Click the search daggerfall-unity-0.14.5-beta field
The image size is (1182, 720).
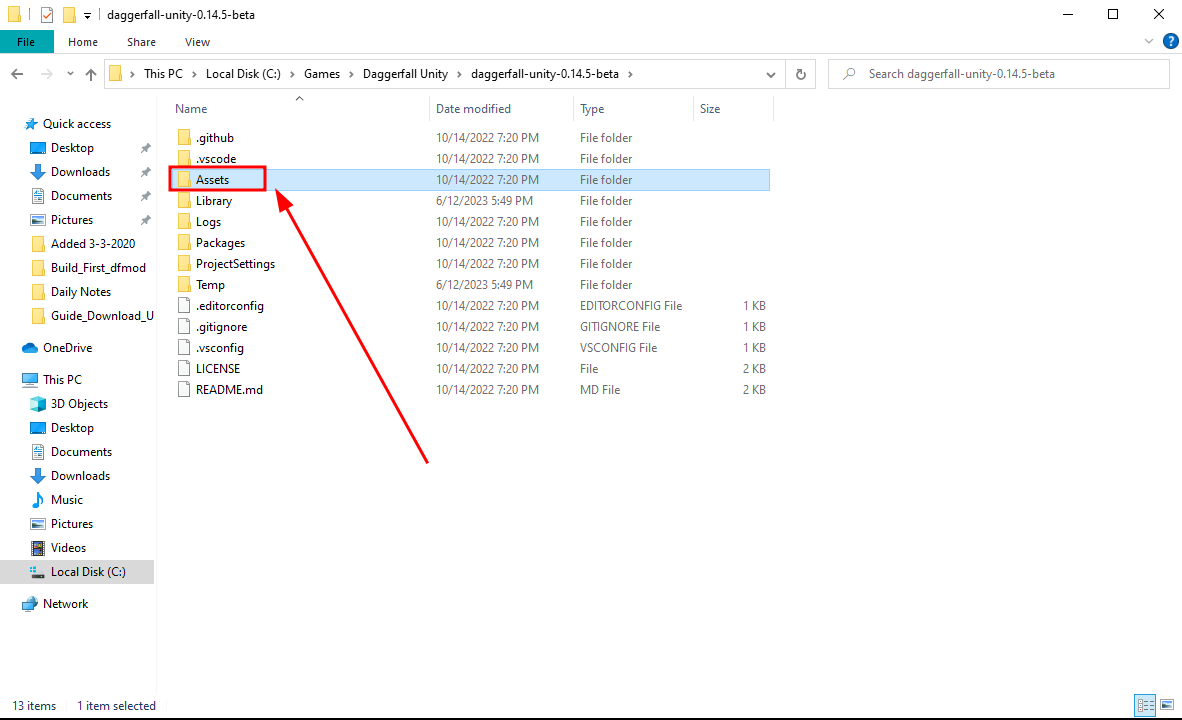tap(999, 74)
